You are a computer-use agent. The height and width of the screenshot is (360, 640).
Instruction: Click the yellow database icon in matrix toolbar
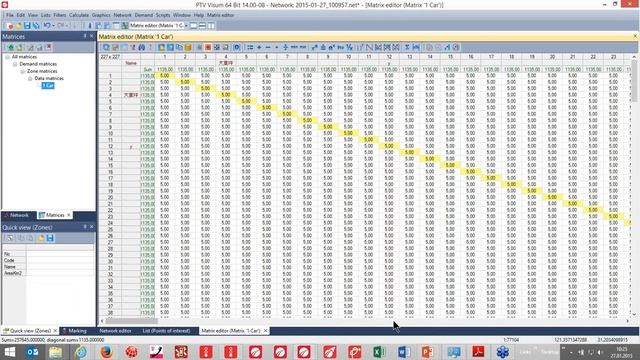click(188, 47)
